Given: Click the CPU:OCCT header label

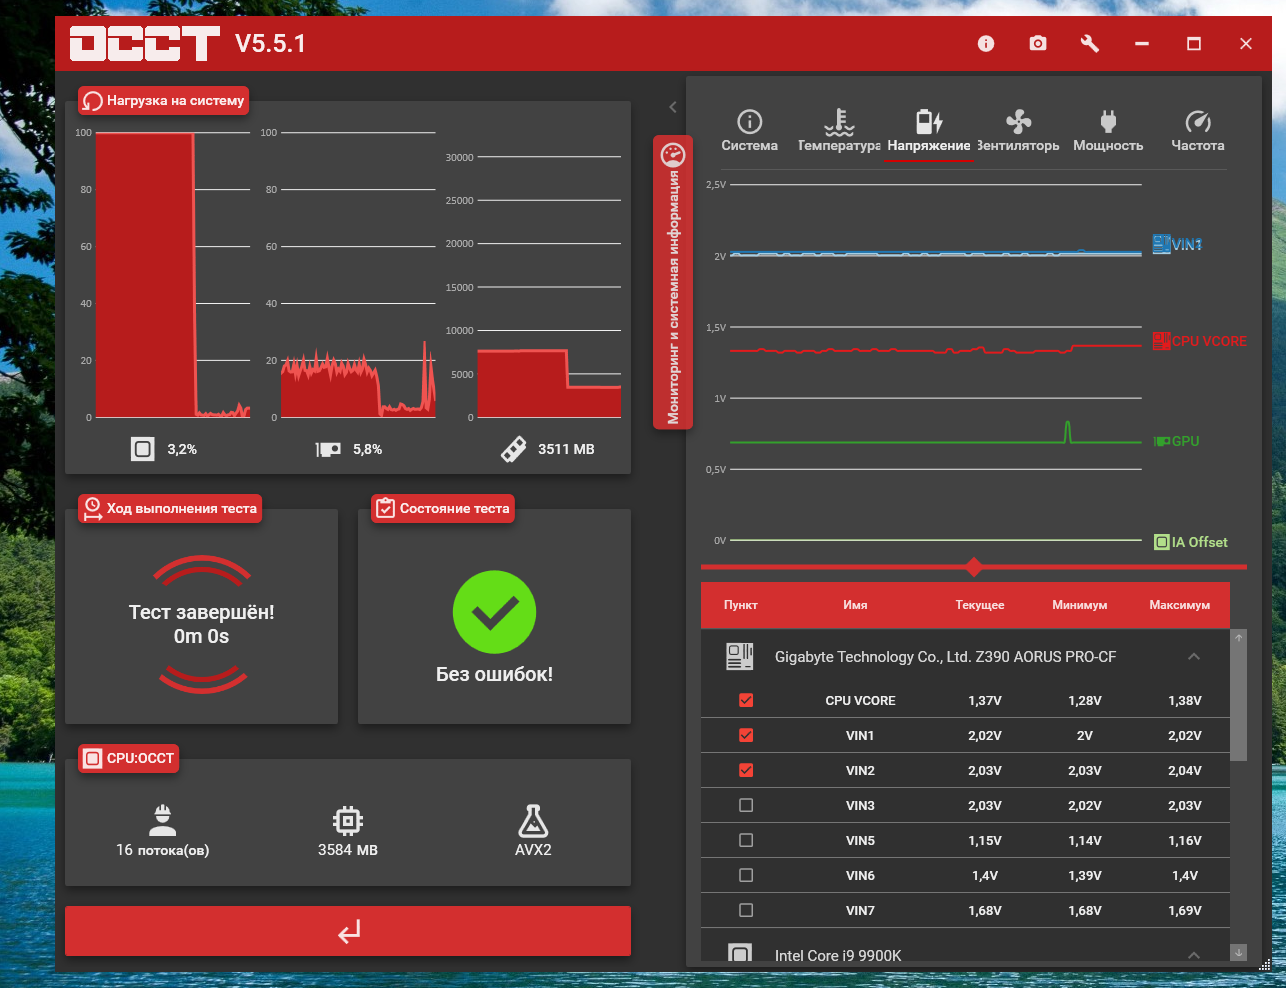Looking at the screenshot, I should click(x=128, y=758).
